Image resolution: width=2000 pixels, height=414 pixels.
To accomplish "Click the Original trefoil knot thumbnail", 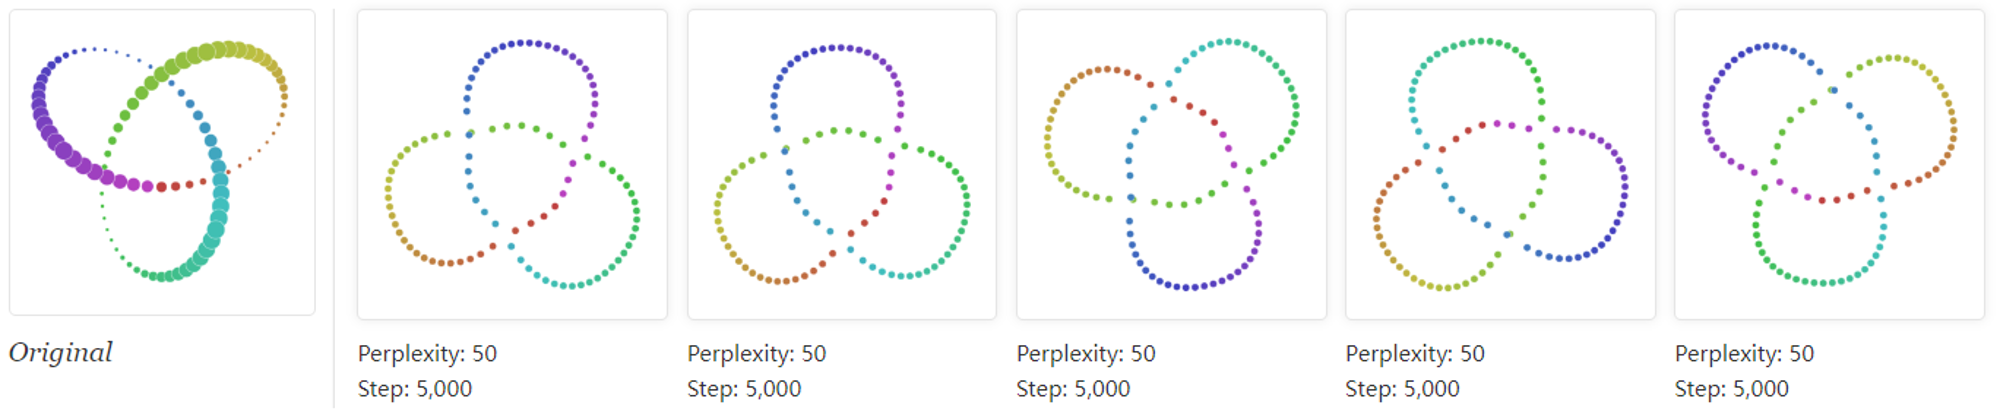I will 162,163.
